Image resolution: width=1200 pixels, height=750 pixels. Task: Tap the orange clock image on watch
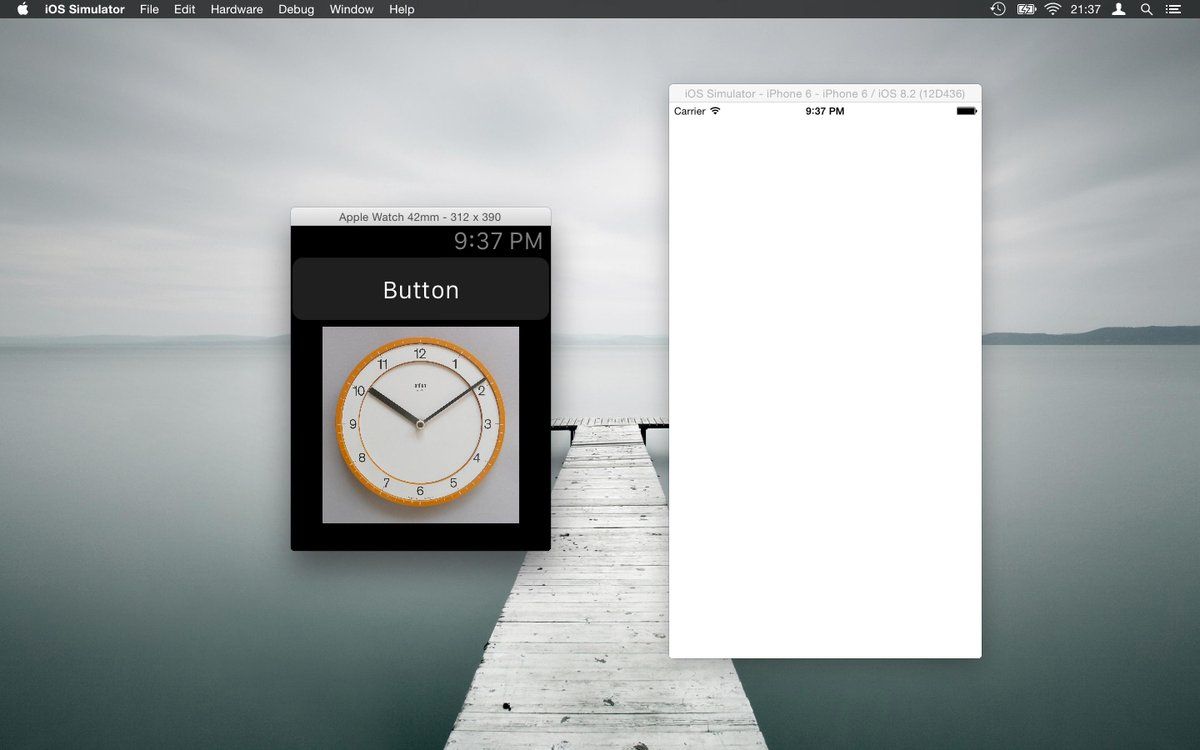tap(420, 424)
